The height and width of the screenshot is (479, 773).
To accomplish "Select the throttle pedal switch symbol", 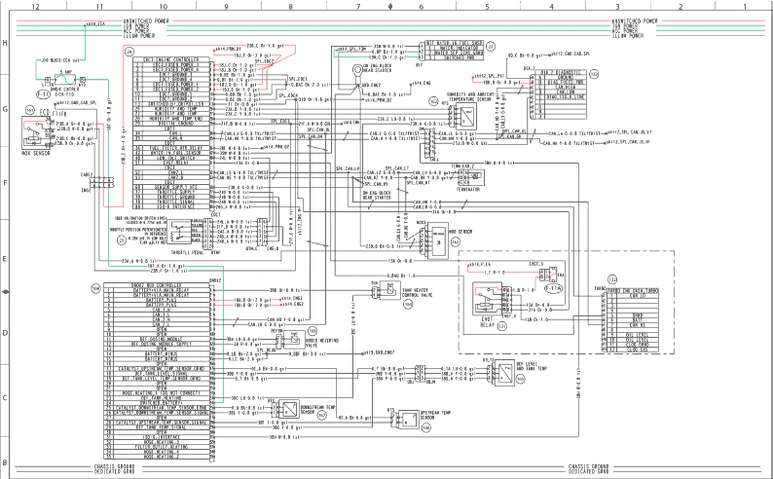I will coord(177,230).
